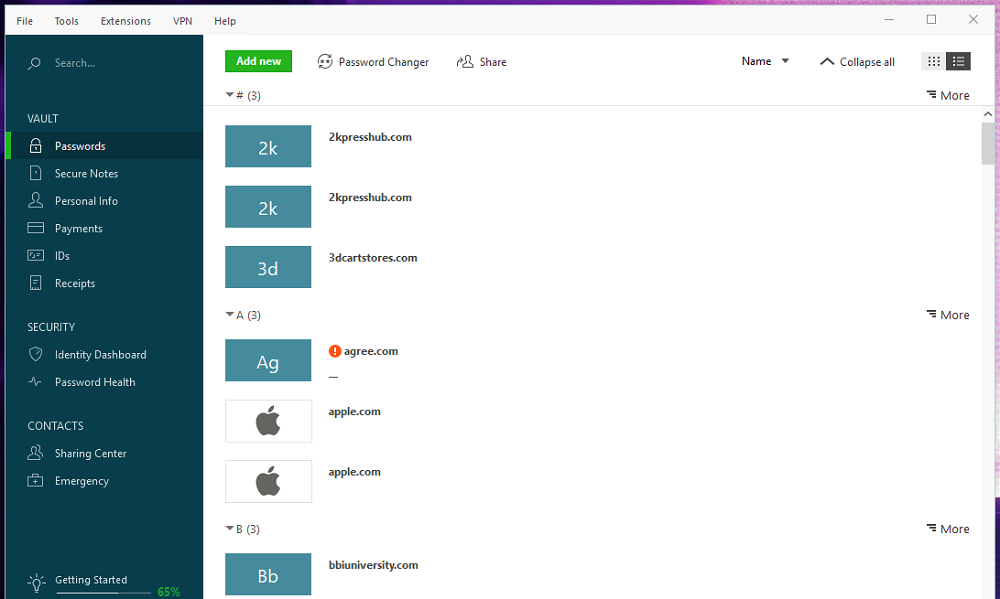Image resolution: width=1000 pixels, height=599 pixels.
Task: Click the Add new button
Action: [258, 61]
